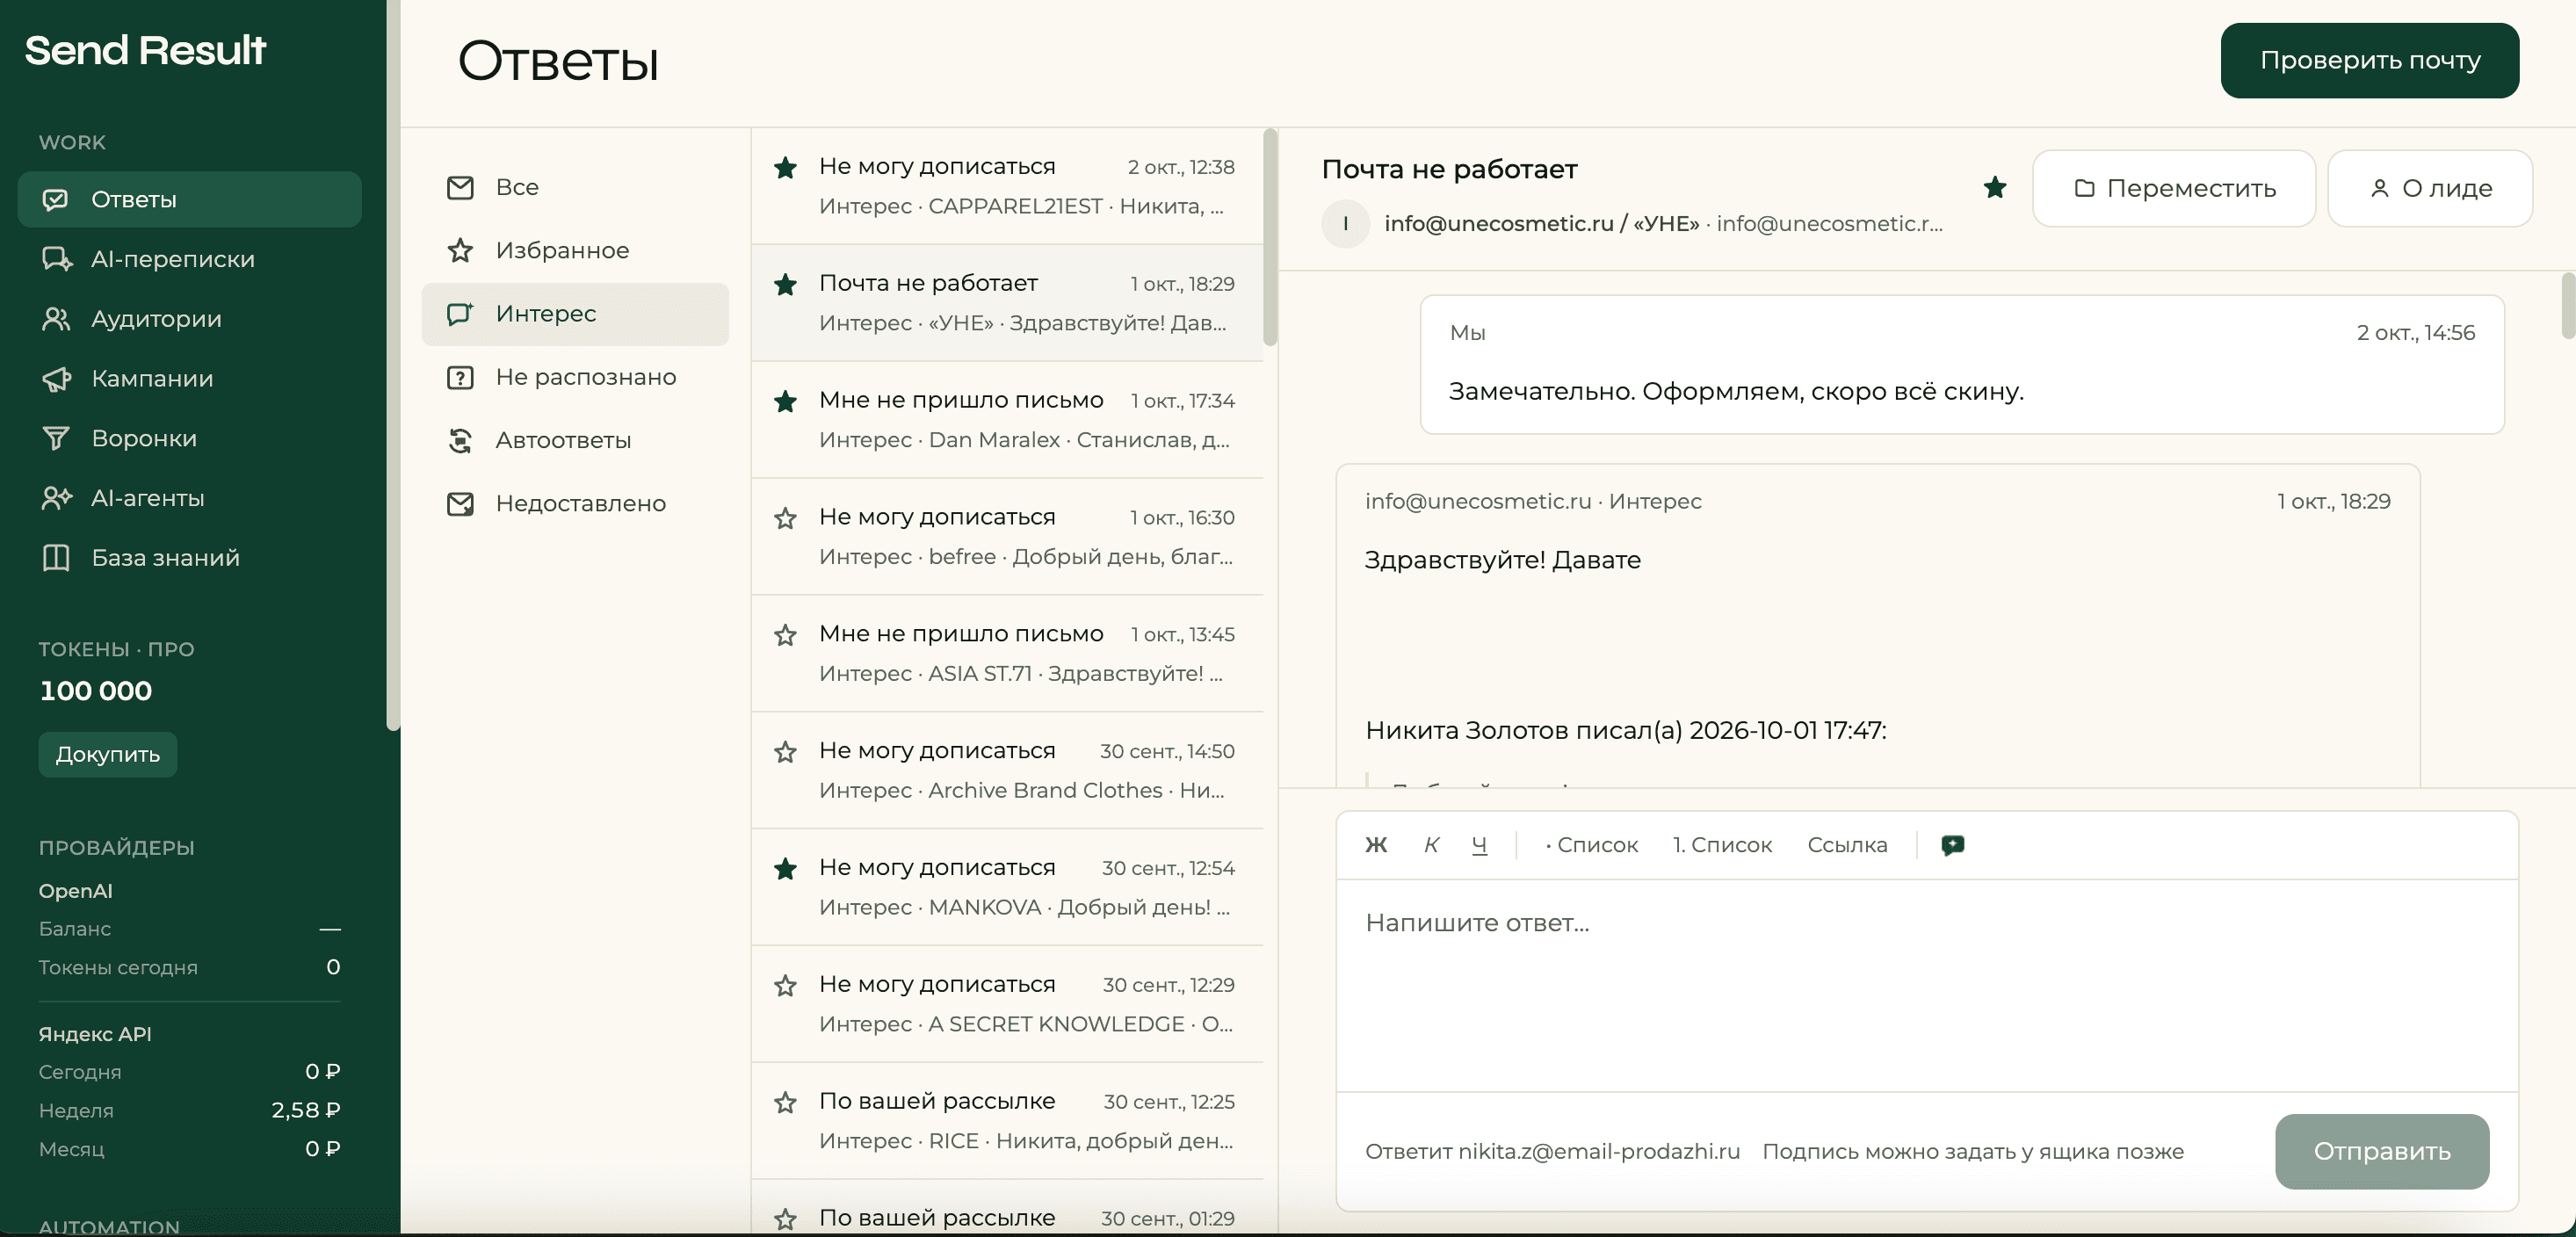Click the Отправить button
This screenshot has height=1237, width=2576.
coord(2381,1151)
